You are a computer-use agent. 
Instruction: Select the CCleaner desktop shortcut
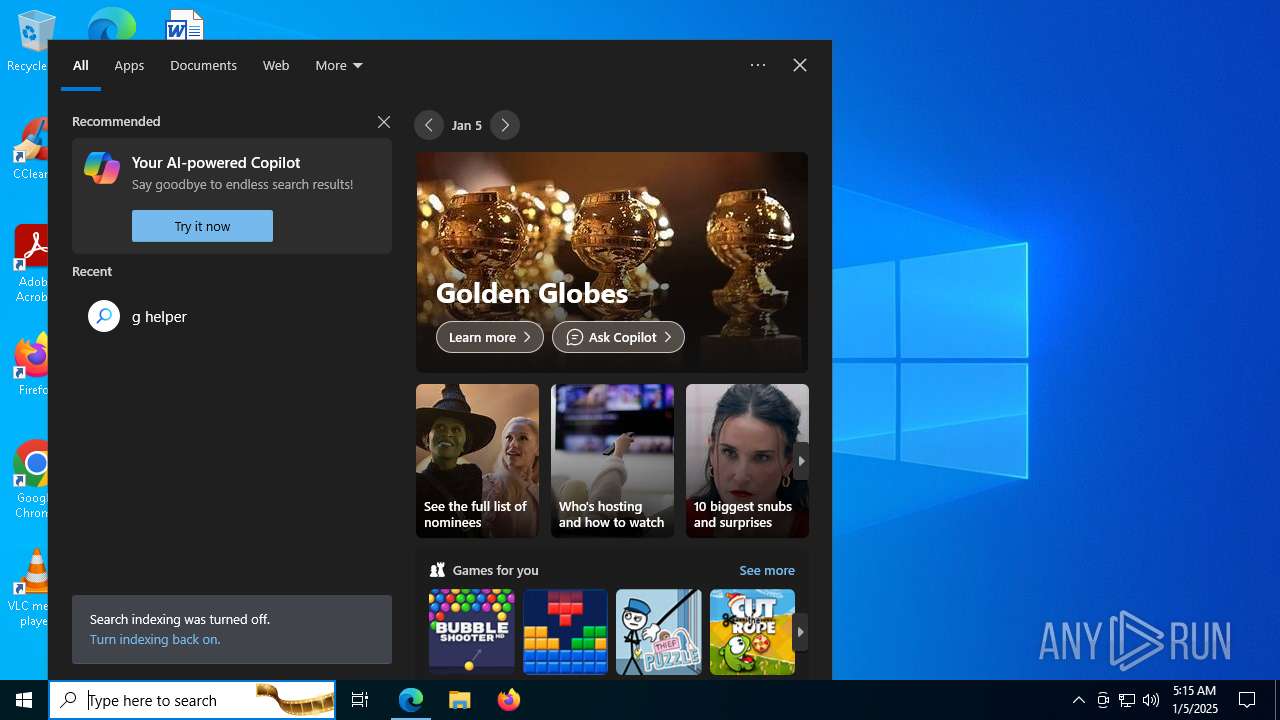[x=30, y=150]
